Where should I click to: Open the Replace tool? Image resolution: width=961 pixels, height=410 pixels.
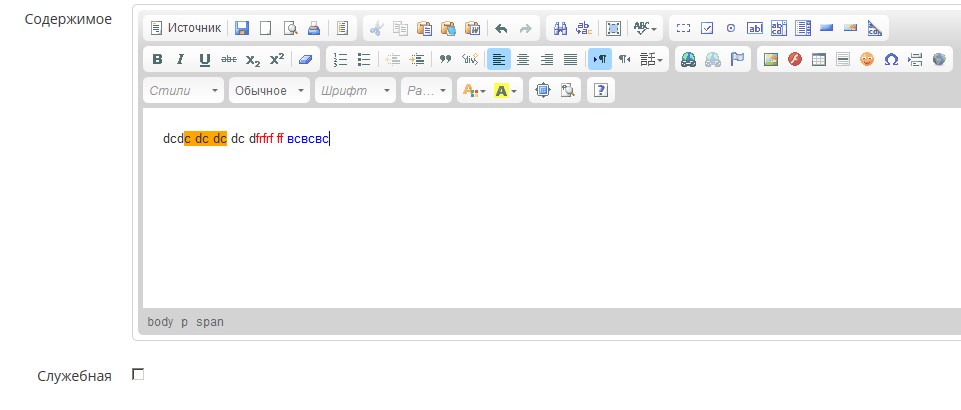(x=584, y=28)
